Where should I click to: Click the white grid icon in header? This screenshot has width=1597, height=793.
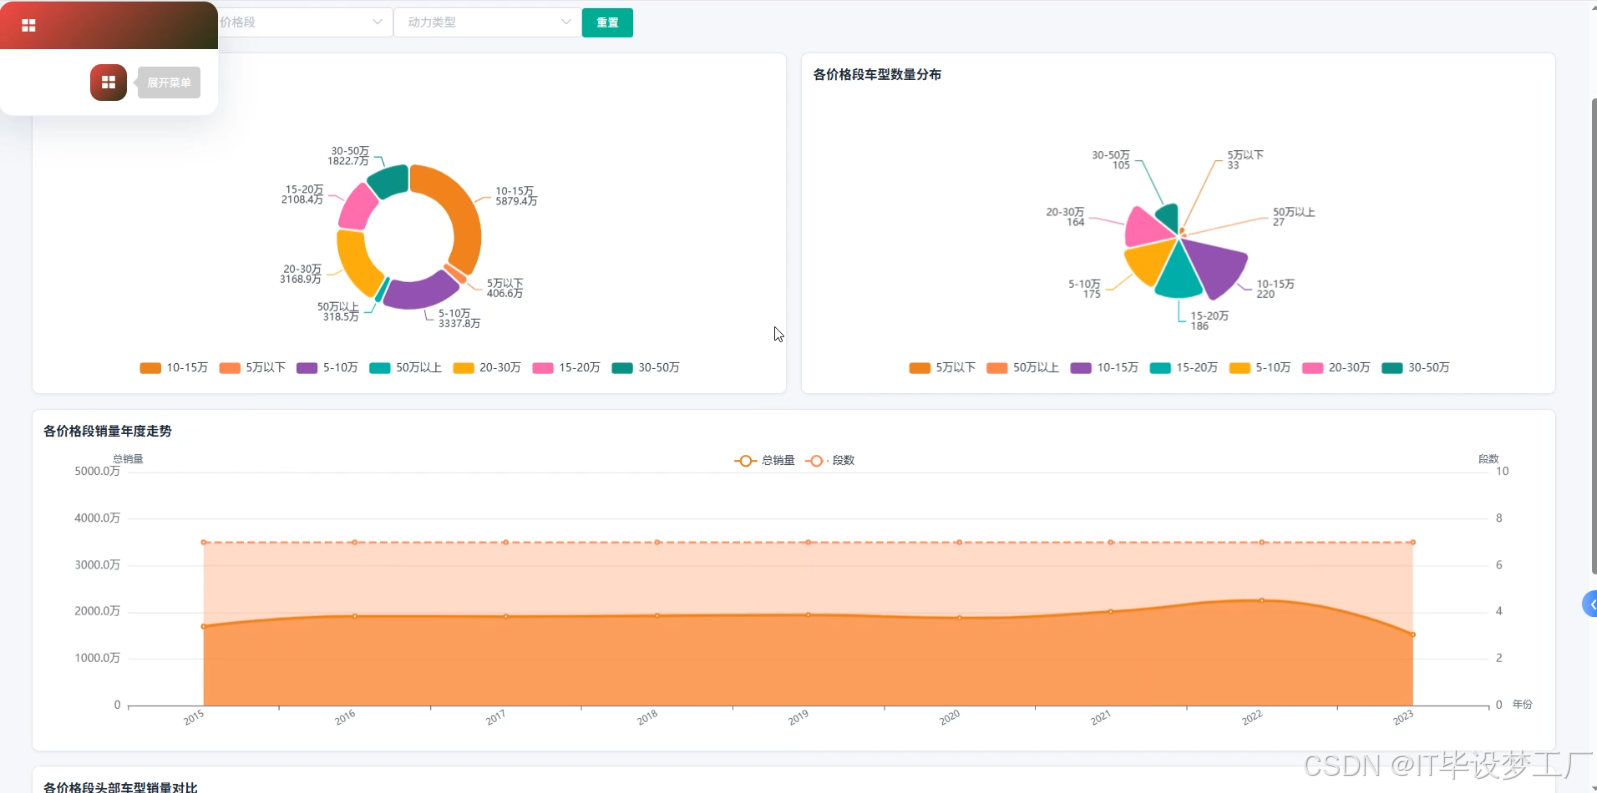(x=29, y=26)
